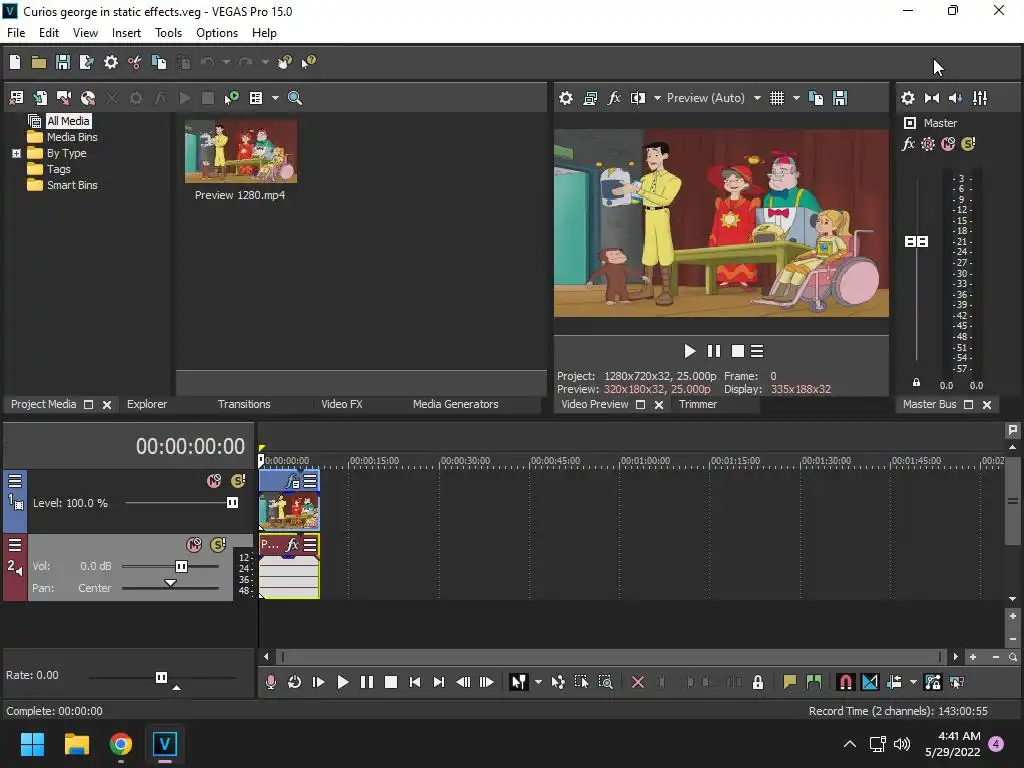Toggle Auto Preview in the Project Media toolbar
The width and height of the screenshot is (1024, 768).
pos(231,98)
